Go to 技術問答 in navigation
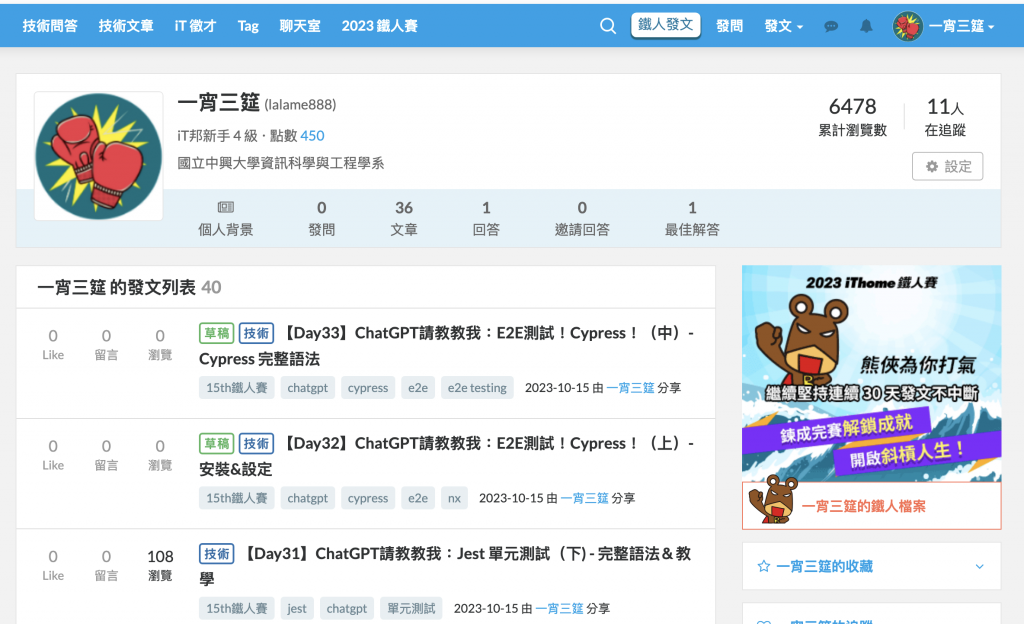This screenshot has height=624, width=1024. tap(50, 26)
